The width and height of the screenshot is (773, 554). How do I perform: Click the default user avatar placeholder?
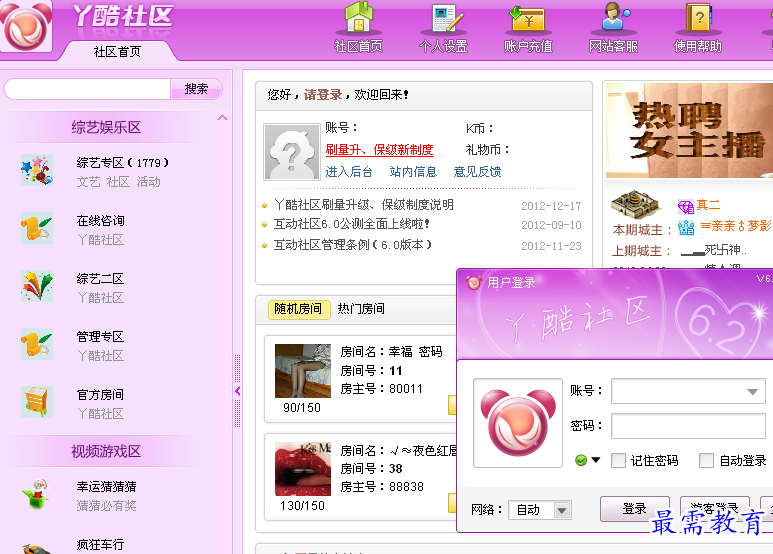pyautogui.click(x=291, y=152)
